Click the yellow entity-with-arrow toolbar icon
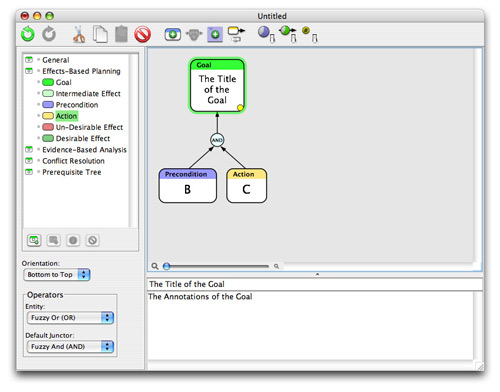Viewport: 500px width, 392px height. point(236,34)
